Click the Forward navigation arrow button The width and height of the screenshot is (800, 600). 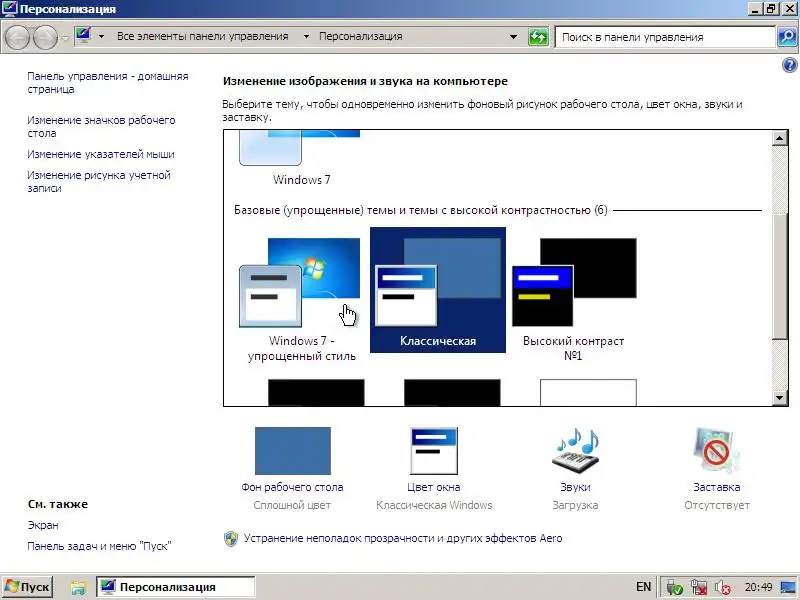pos(45,37)
